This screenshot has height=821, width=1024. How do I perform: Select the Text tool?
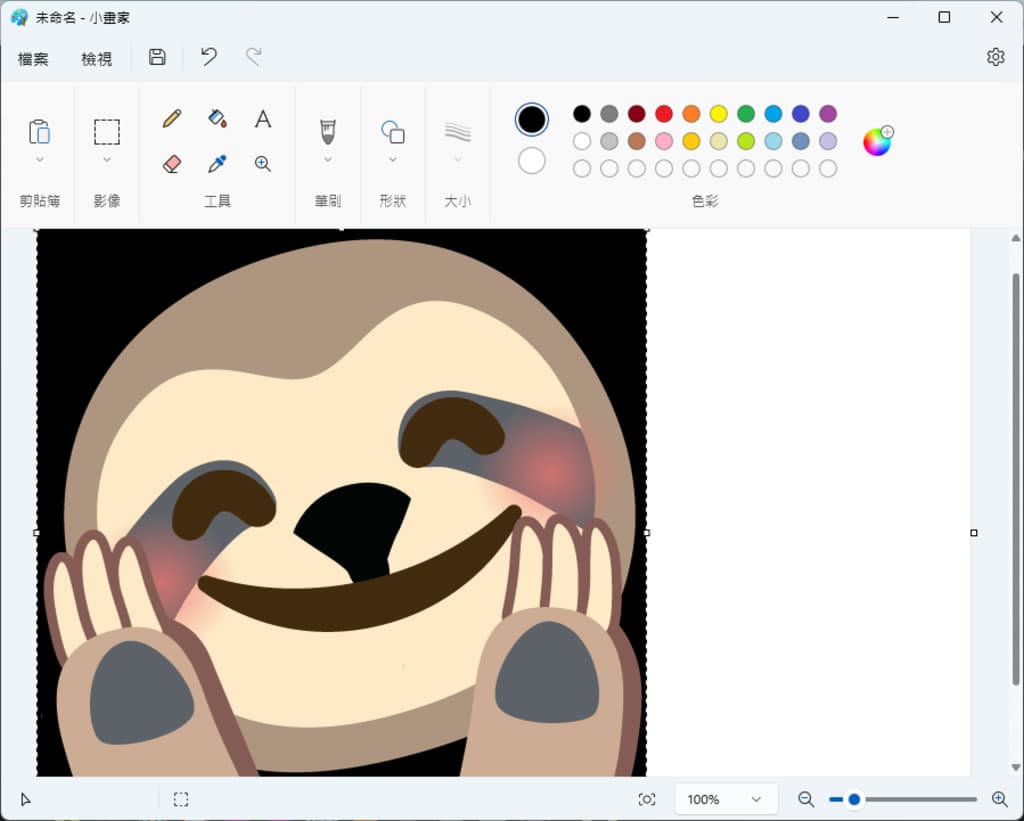pos(263,119)
